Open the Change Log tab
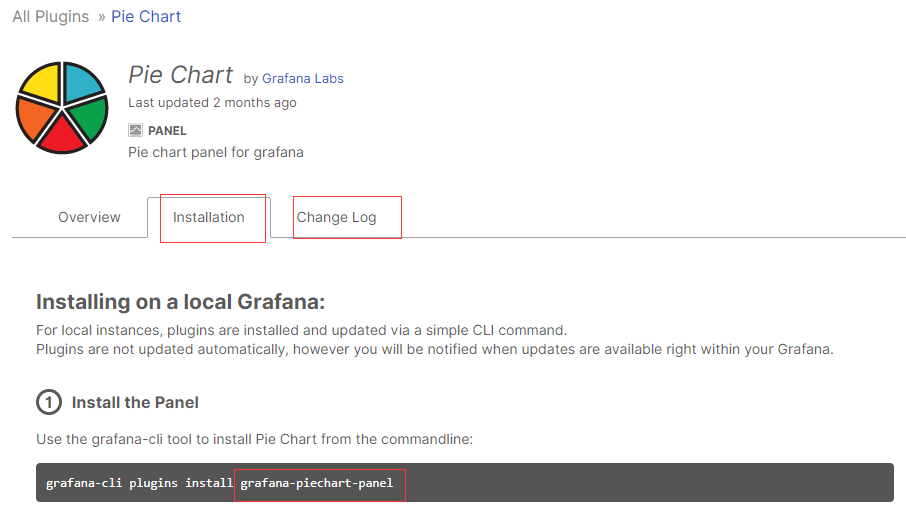This screenshot has height=514, width=906. pos(337,217)
